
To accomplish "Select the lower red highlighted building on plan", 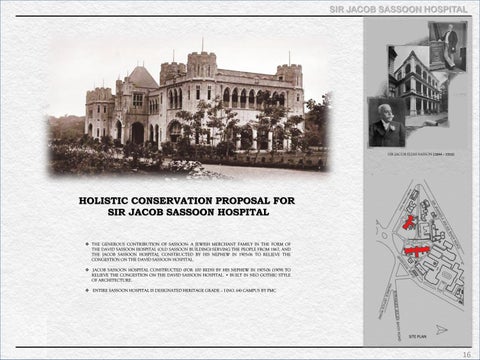I will (x=416, y=251).
